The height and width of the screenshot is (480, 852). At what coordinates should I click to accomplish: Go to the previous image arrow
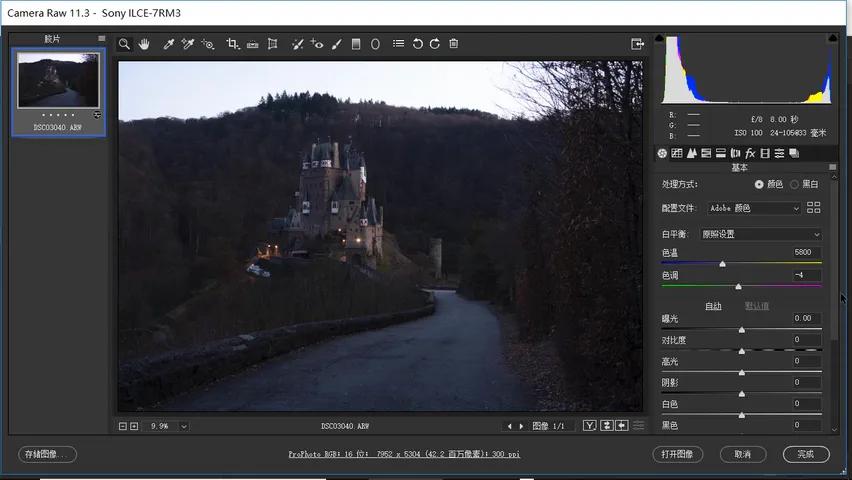[x=509, y=426]
